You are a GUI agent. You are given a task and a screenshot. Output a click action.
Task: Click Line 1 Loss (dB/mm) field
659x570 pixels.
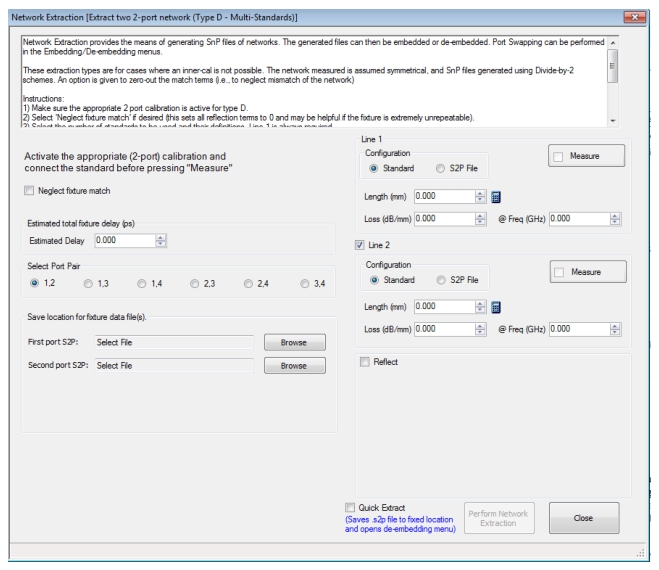(x=445, y=219)
